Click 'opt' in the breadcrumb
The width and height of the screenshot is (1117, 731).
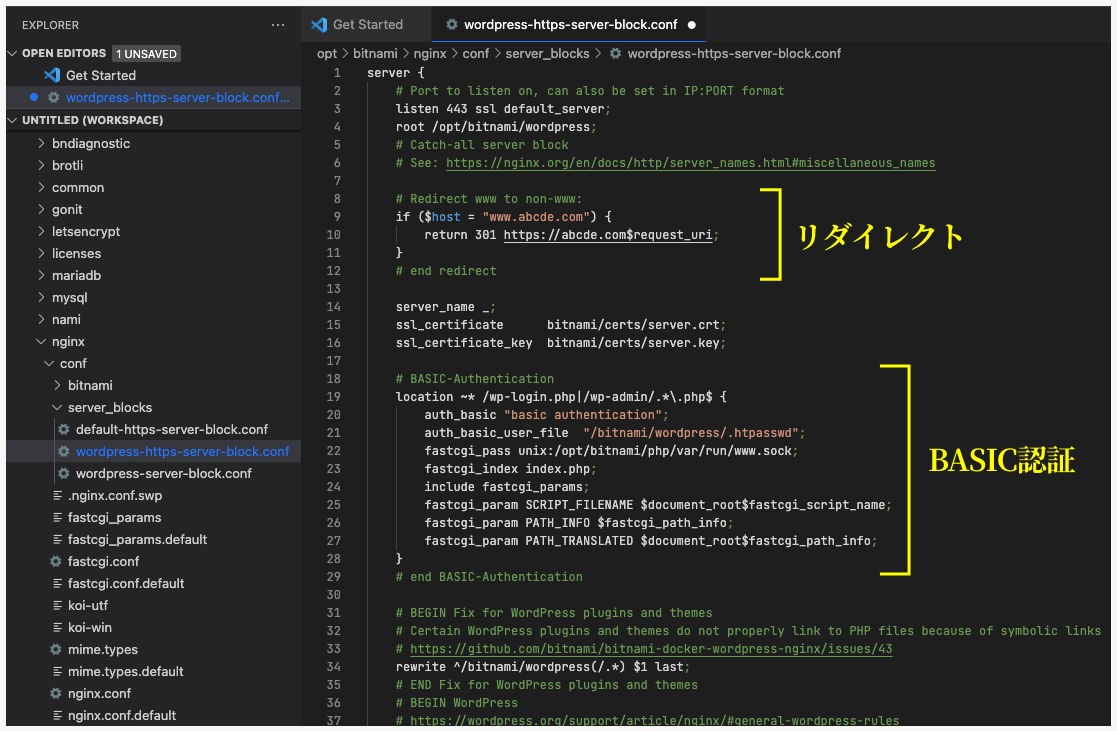[x=327, y=53]
